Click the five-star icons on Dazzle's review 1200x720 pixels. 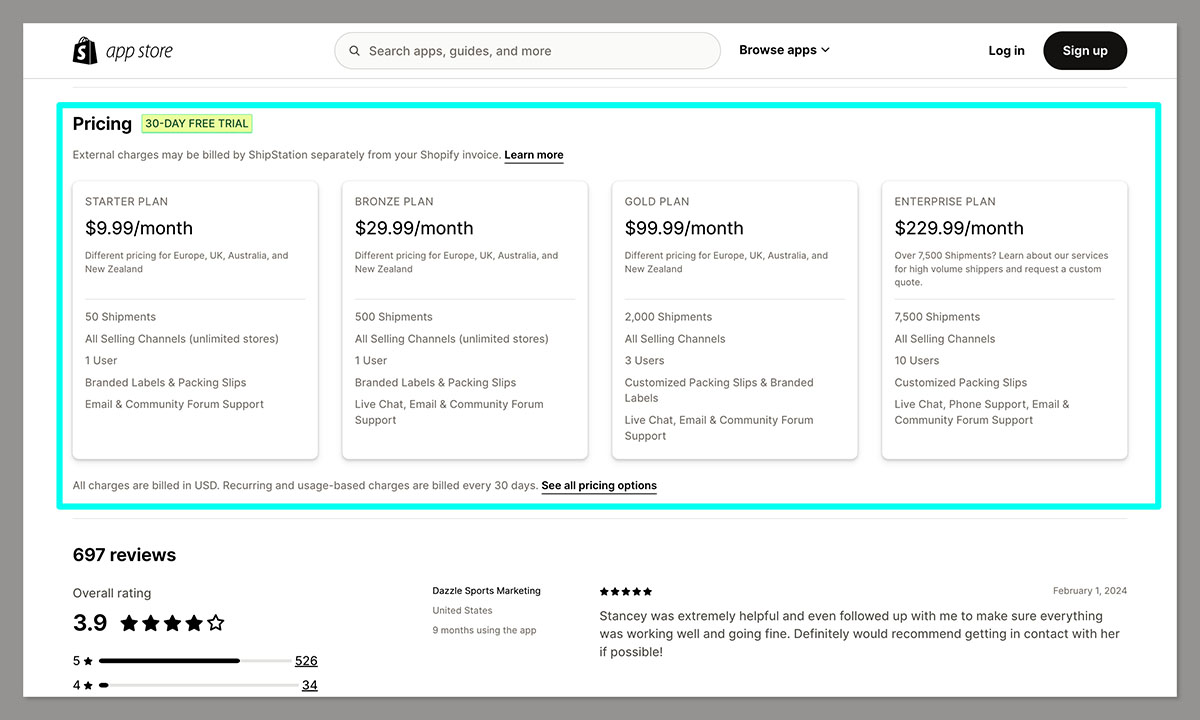(625, 591)
